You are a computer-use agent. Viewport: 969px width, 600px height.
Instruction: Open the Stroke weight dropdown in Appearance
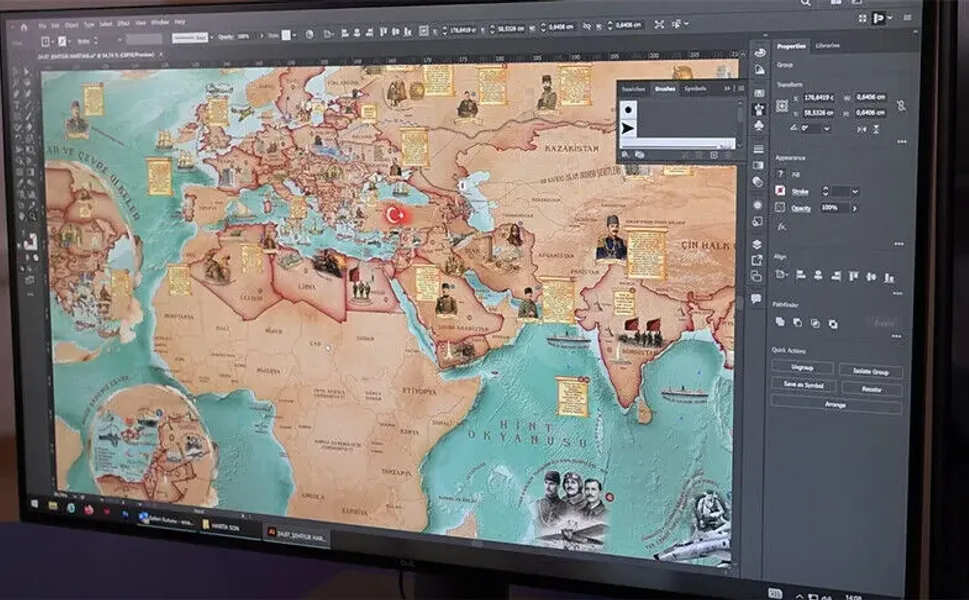pos(855,192)
